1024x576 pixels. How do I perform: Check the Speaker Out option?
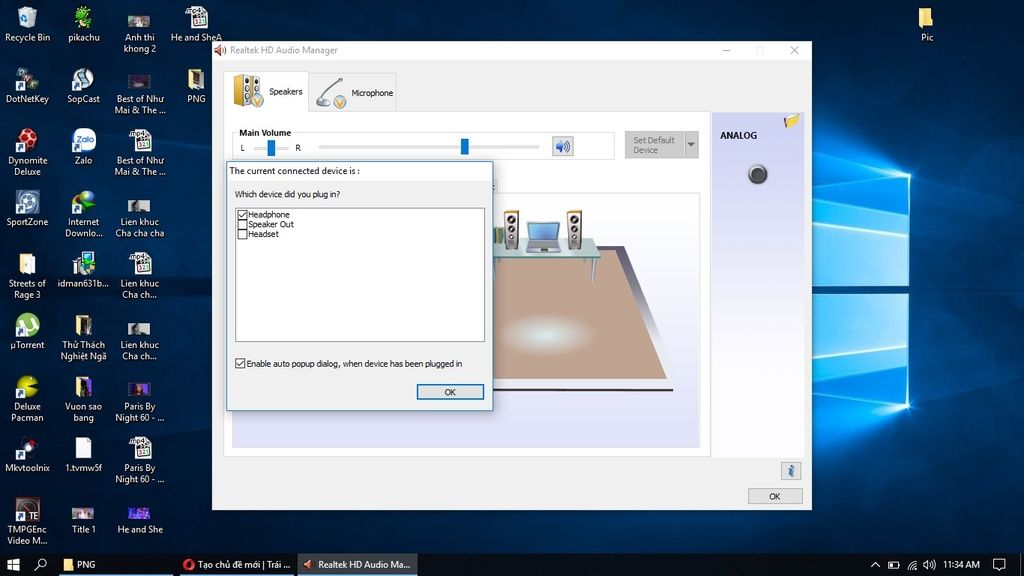[243, 225]
